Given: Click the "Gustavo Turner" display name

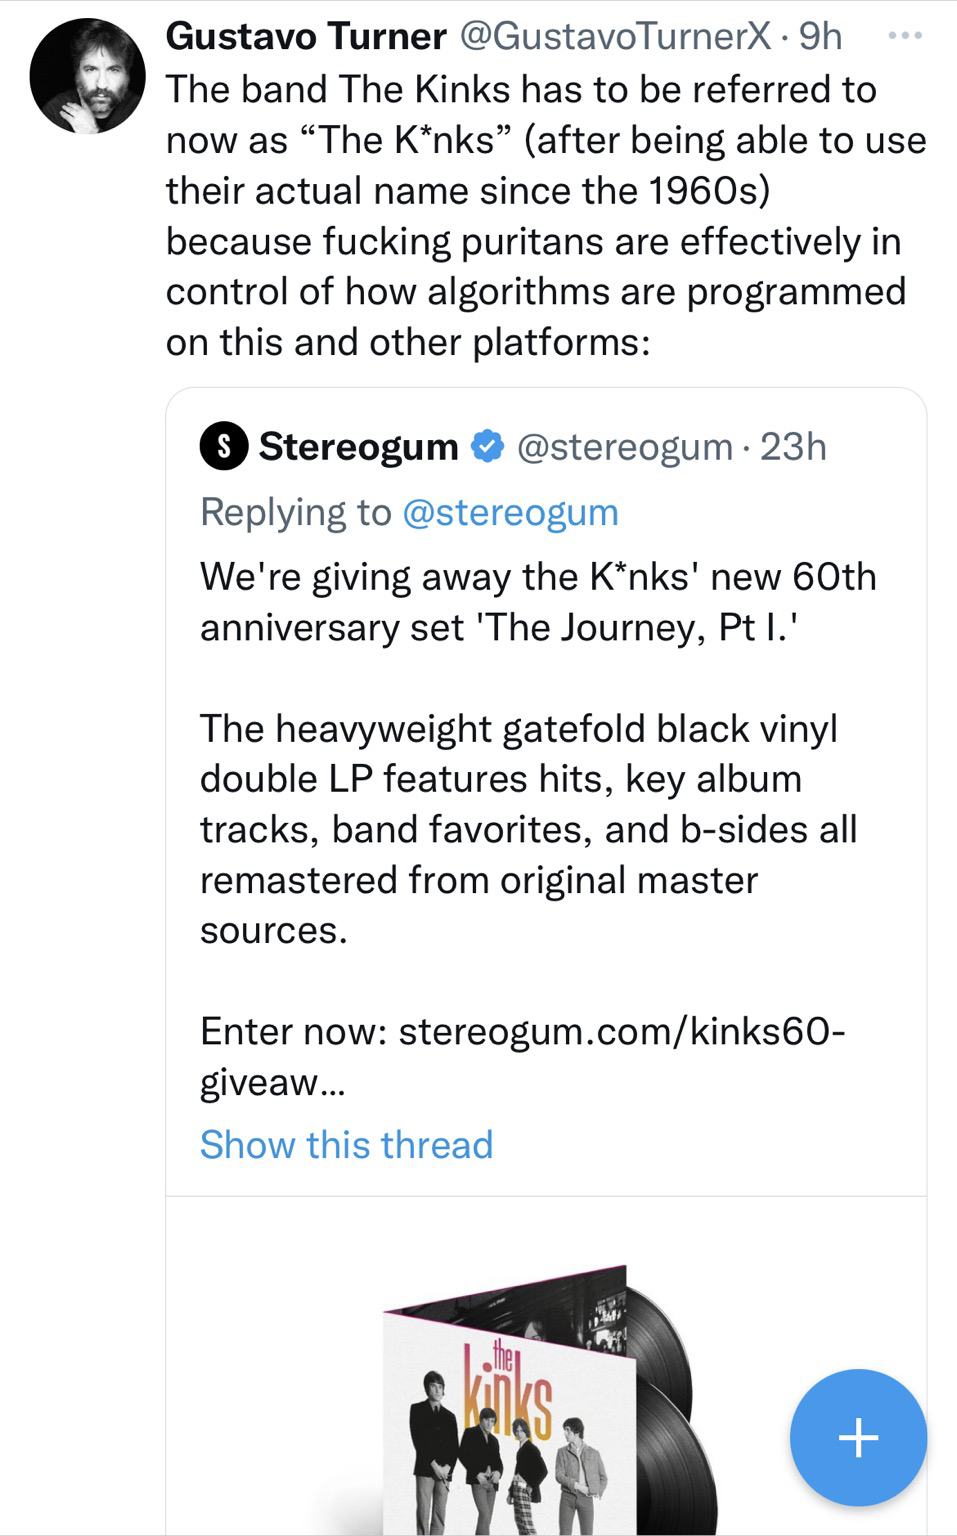Looking at the screenshot, I should (x=305, y=37).
